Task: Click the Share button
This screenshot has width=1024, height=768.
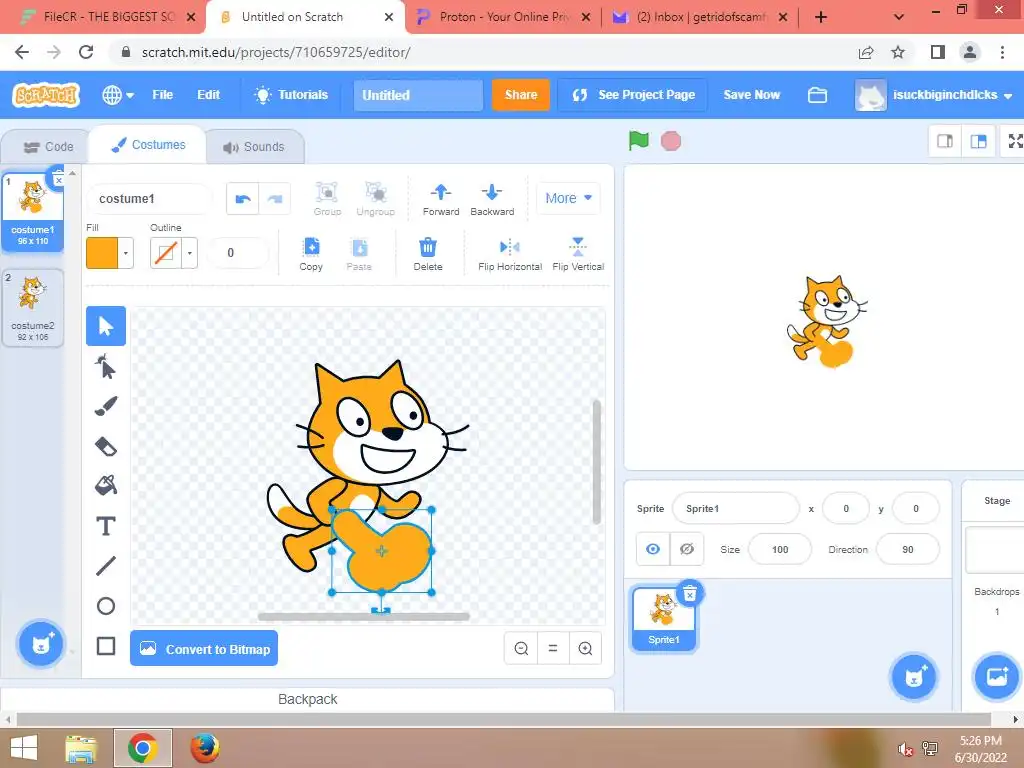Action: (x=520, y=95)
